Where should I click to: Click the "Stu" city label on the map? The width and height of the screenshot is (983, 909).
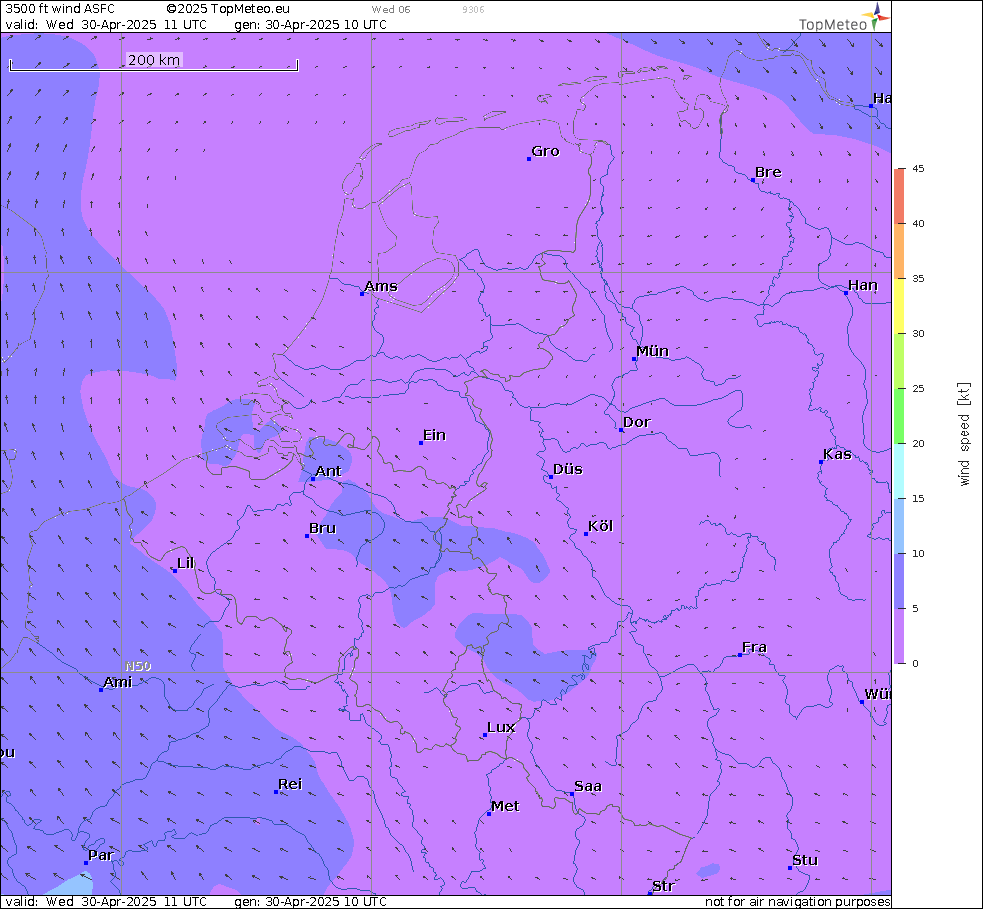click(805, 860)
